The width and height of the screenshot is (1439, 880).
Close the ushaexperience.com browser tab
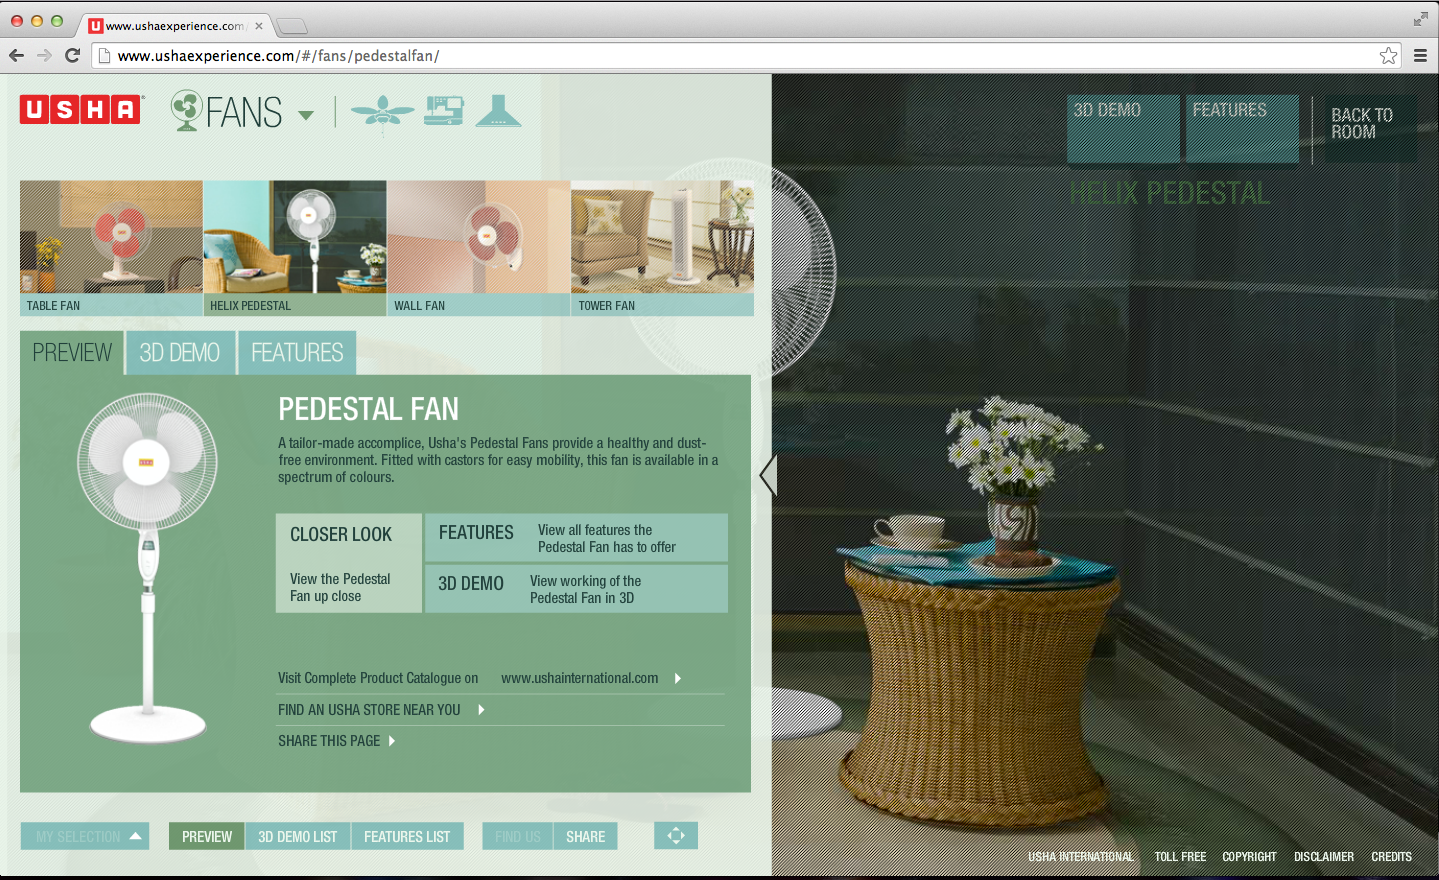(259, 26)
